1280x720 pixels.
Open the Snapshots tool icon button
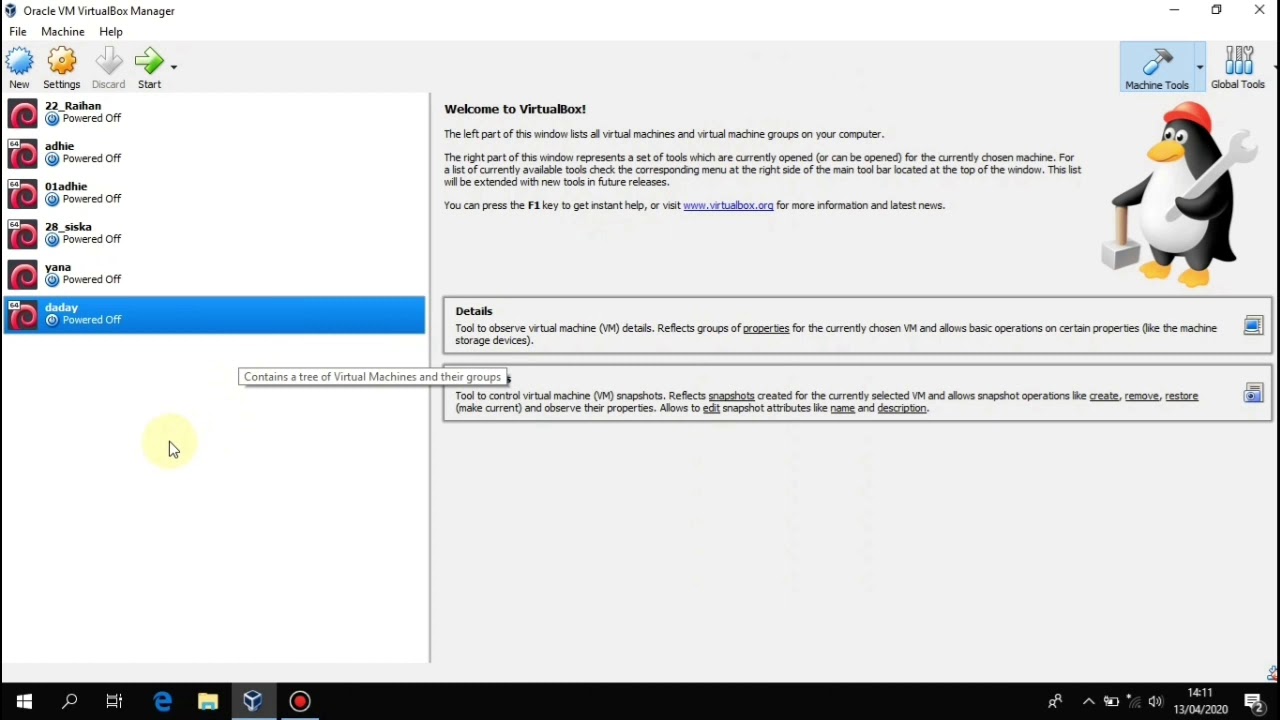[1253, 393]
